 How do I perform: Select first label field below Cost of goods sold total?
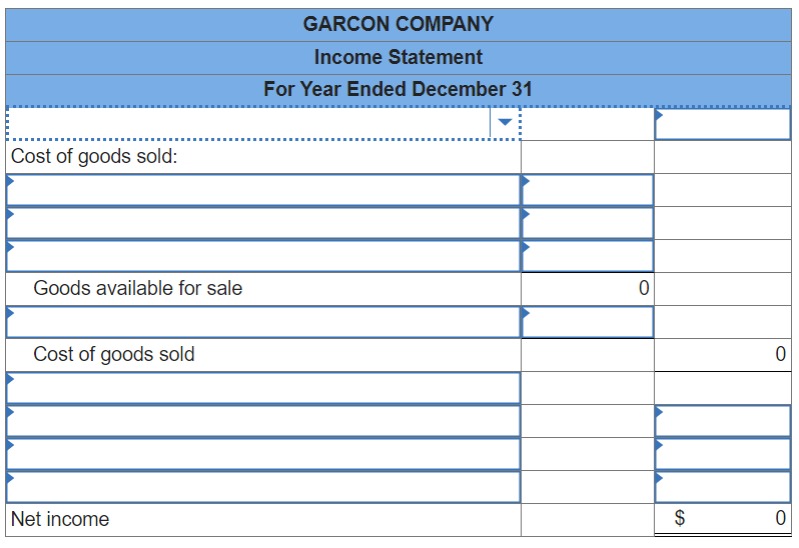click(263, 388)
